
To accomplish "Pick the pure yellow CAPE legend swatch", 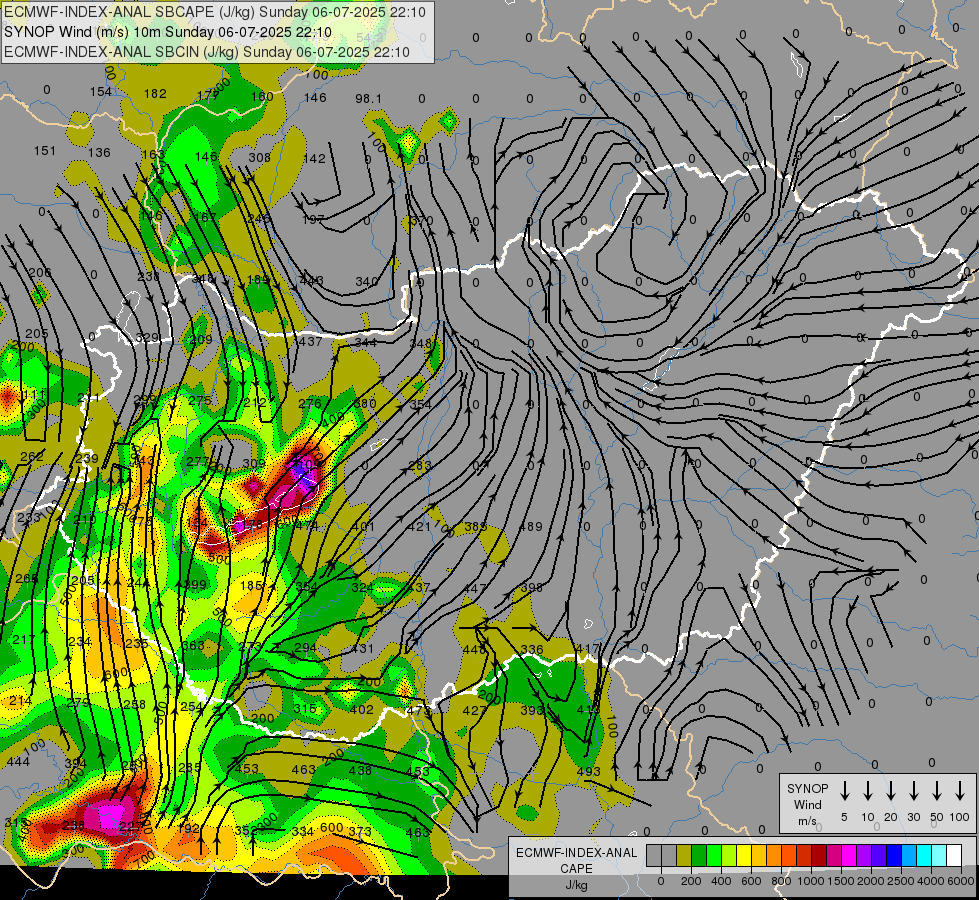I will pos(744,856).
